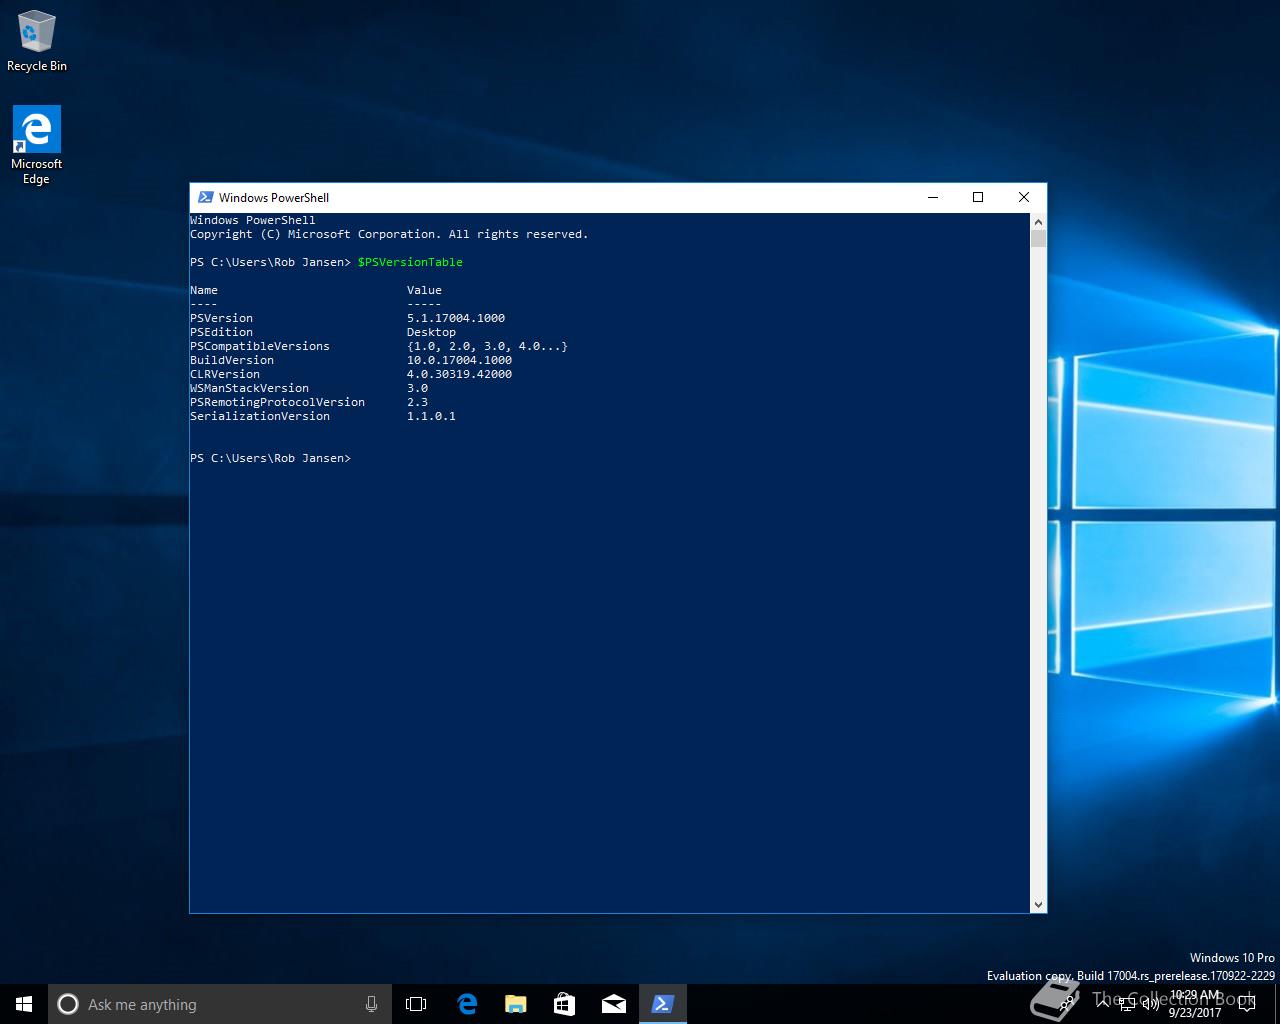Screen dimensions: 1280x1024
Task: Click the taskbar clock showing 9/23/2017
Action: pyautogui.click(x=1195, y=1004)
